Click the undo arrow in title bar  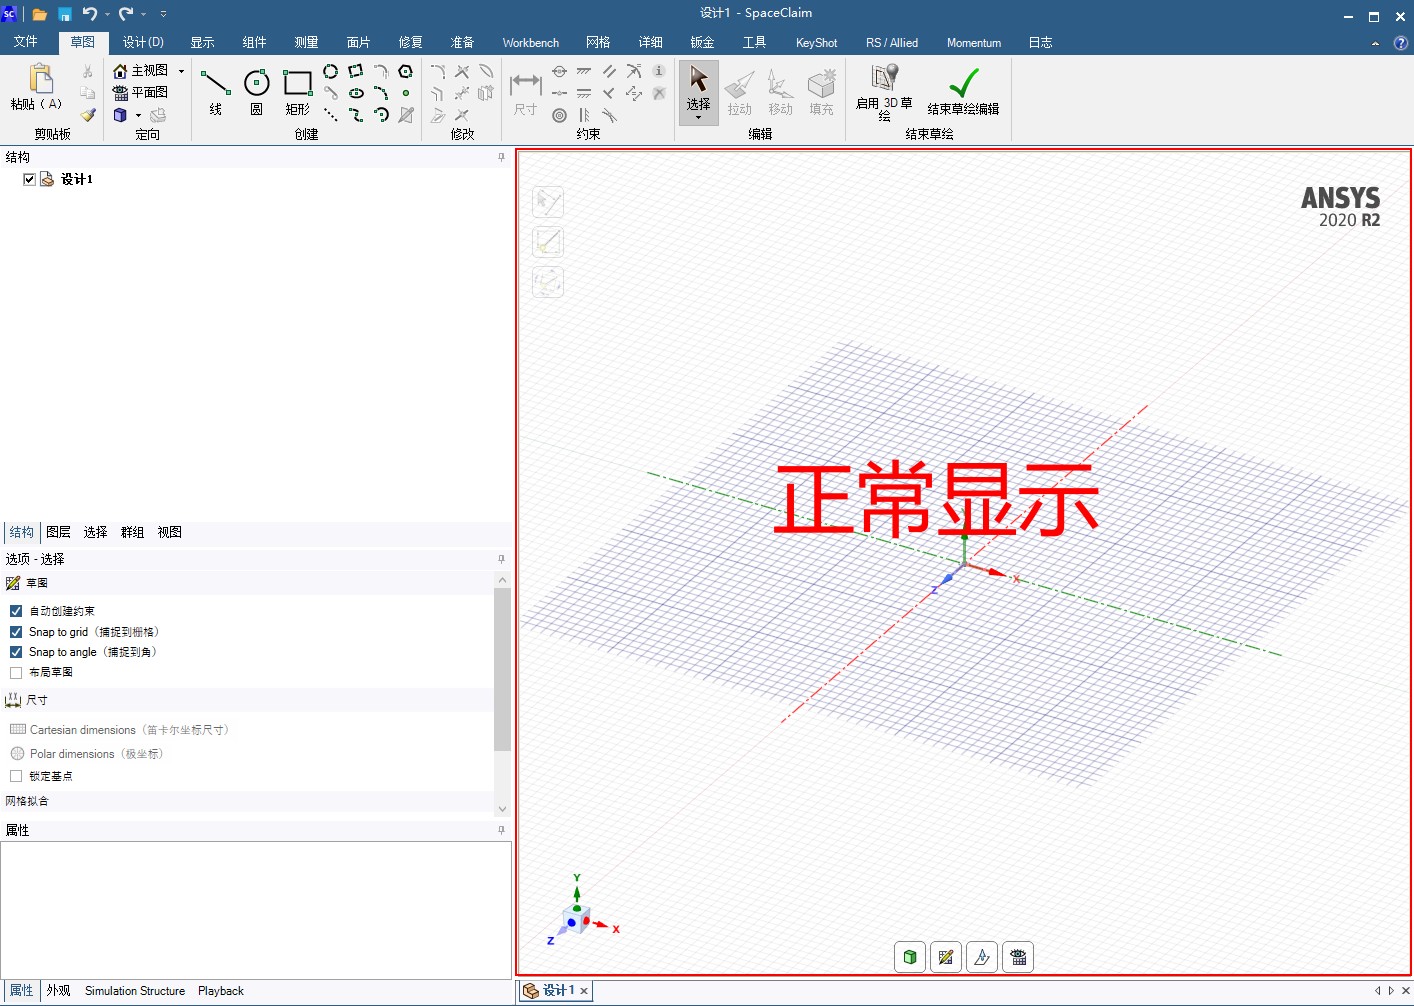pos(90,14)
